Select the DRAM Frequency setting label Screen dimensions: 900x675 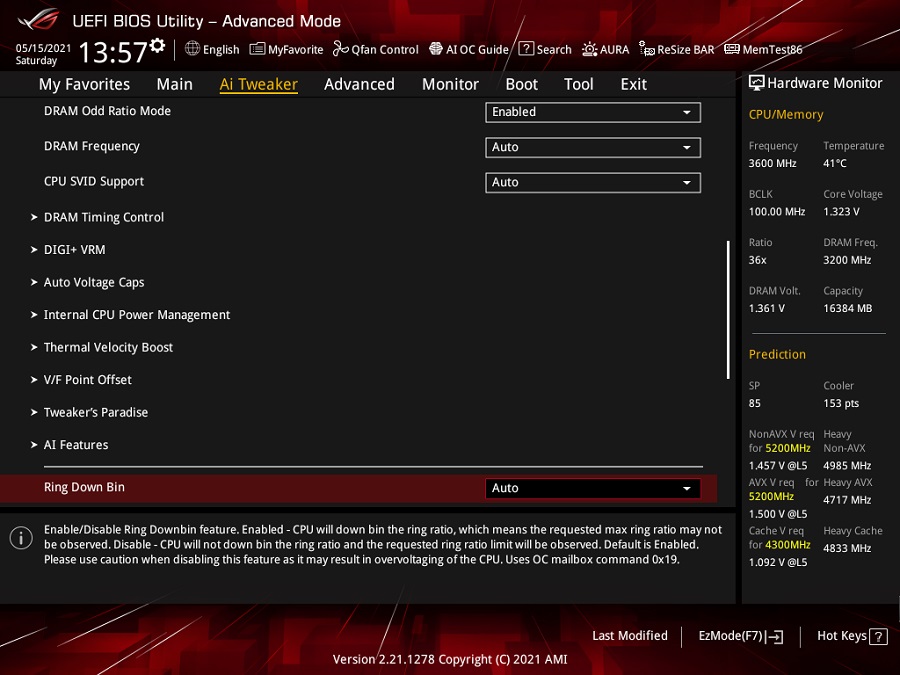click(x=92, y=146)
